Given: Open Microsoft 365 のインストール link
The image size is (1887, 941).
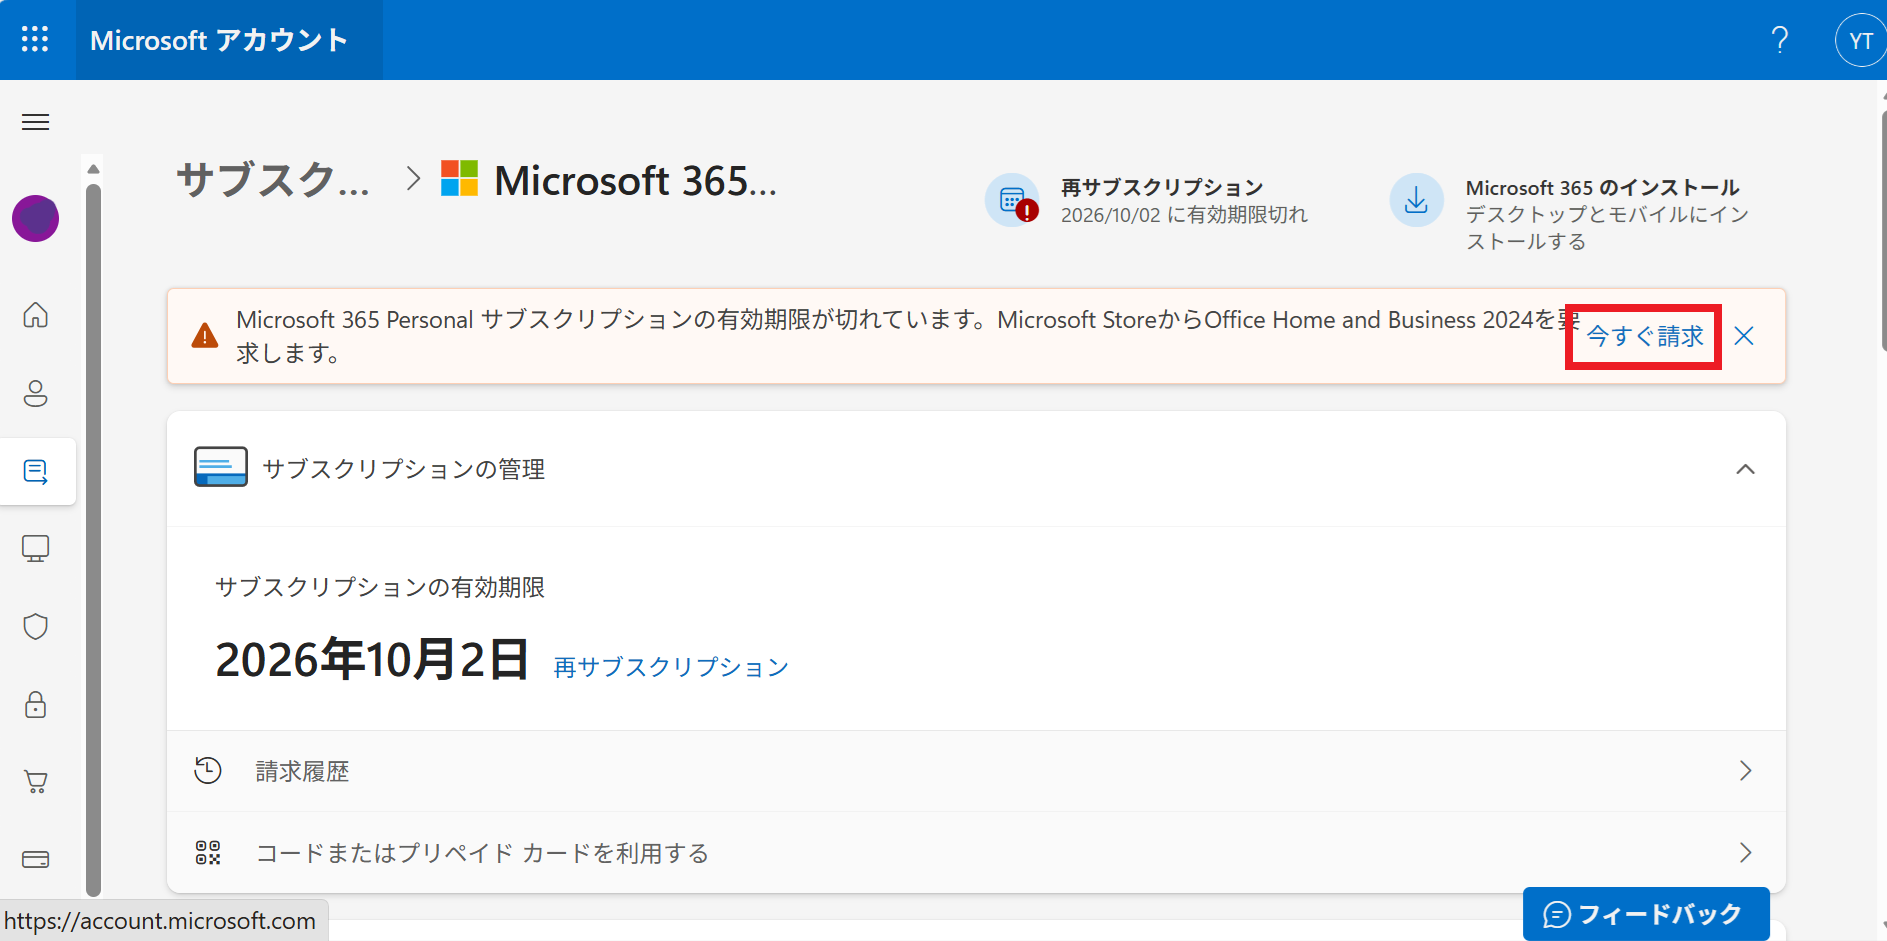Looking at the screenshot, I should coord(1603,187).
